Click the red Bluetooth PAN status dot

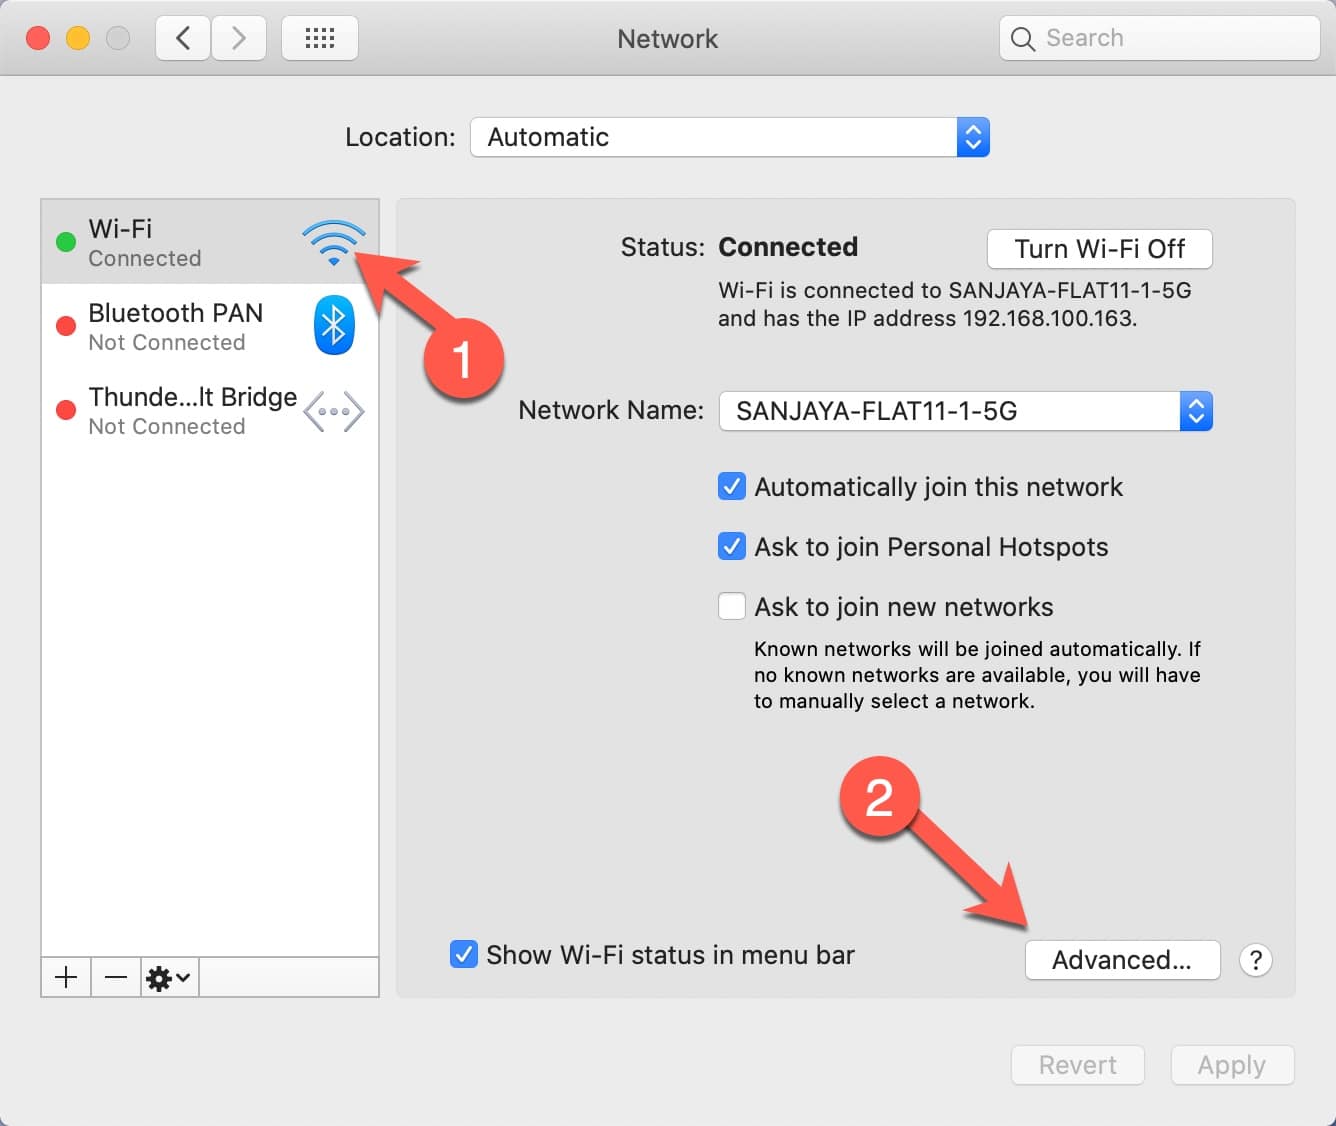pyautogui.click(x=66, y=326)
